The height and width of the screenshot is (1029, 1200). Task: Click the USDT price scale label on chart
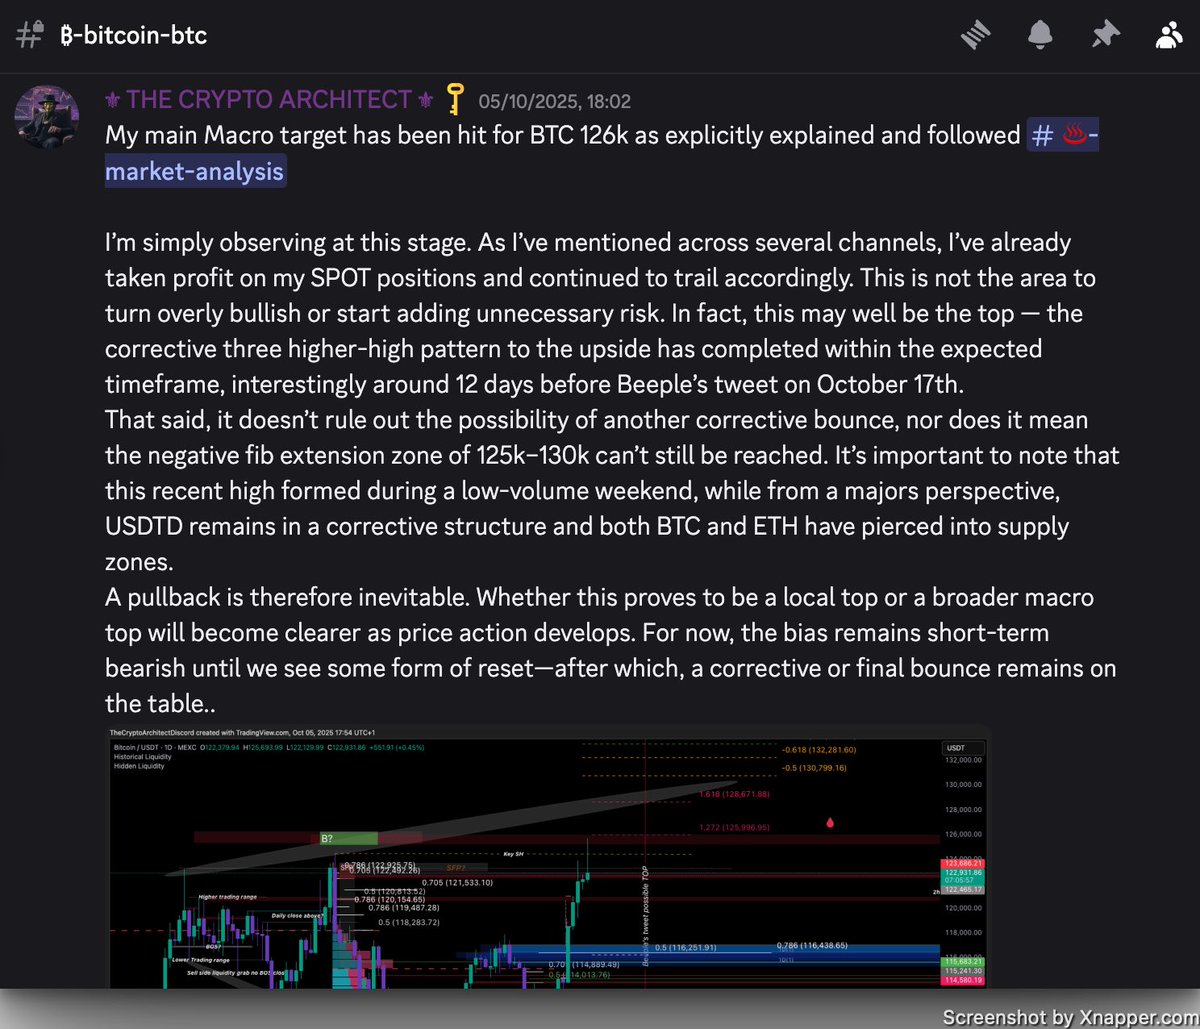click(963, 748)
